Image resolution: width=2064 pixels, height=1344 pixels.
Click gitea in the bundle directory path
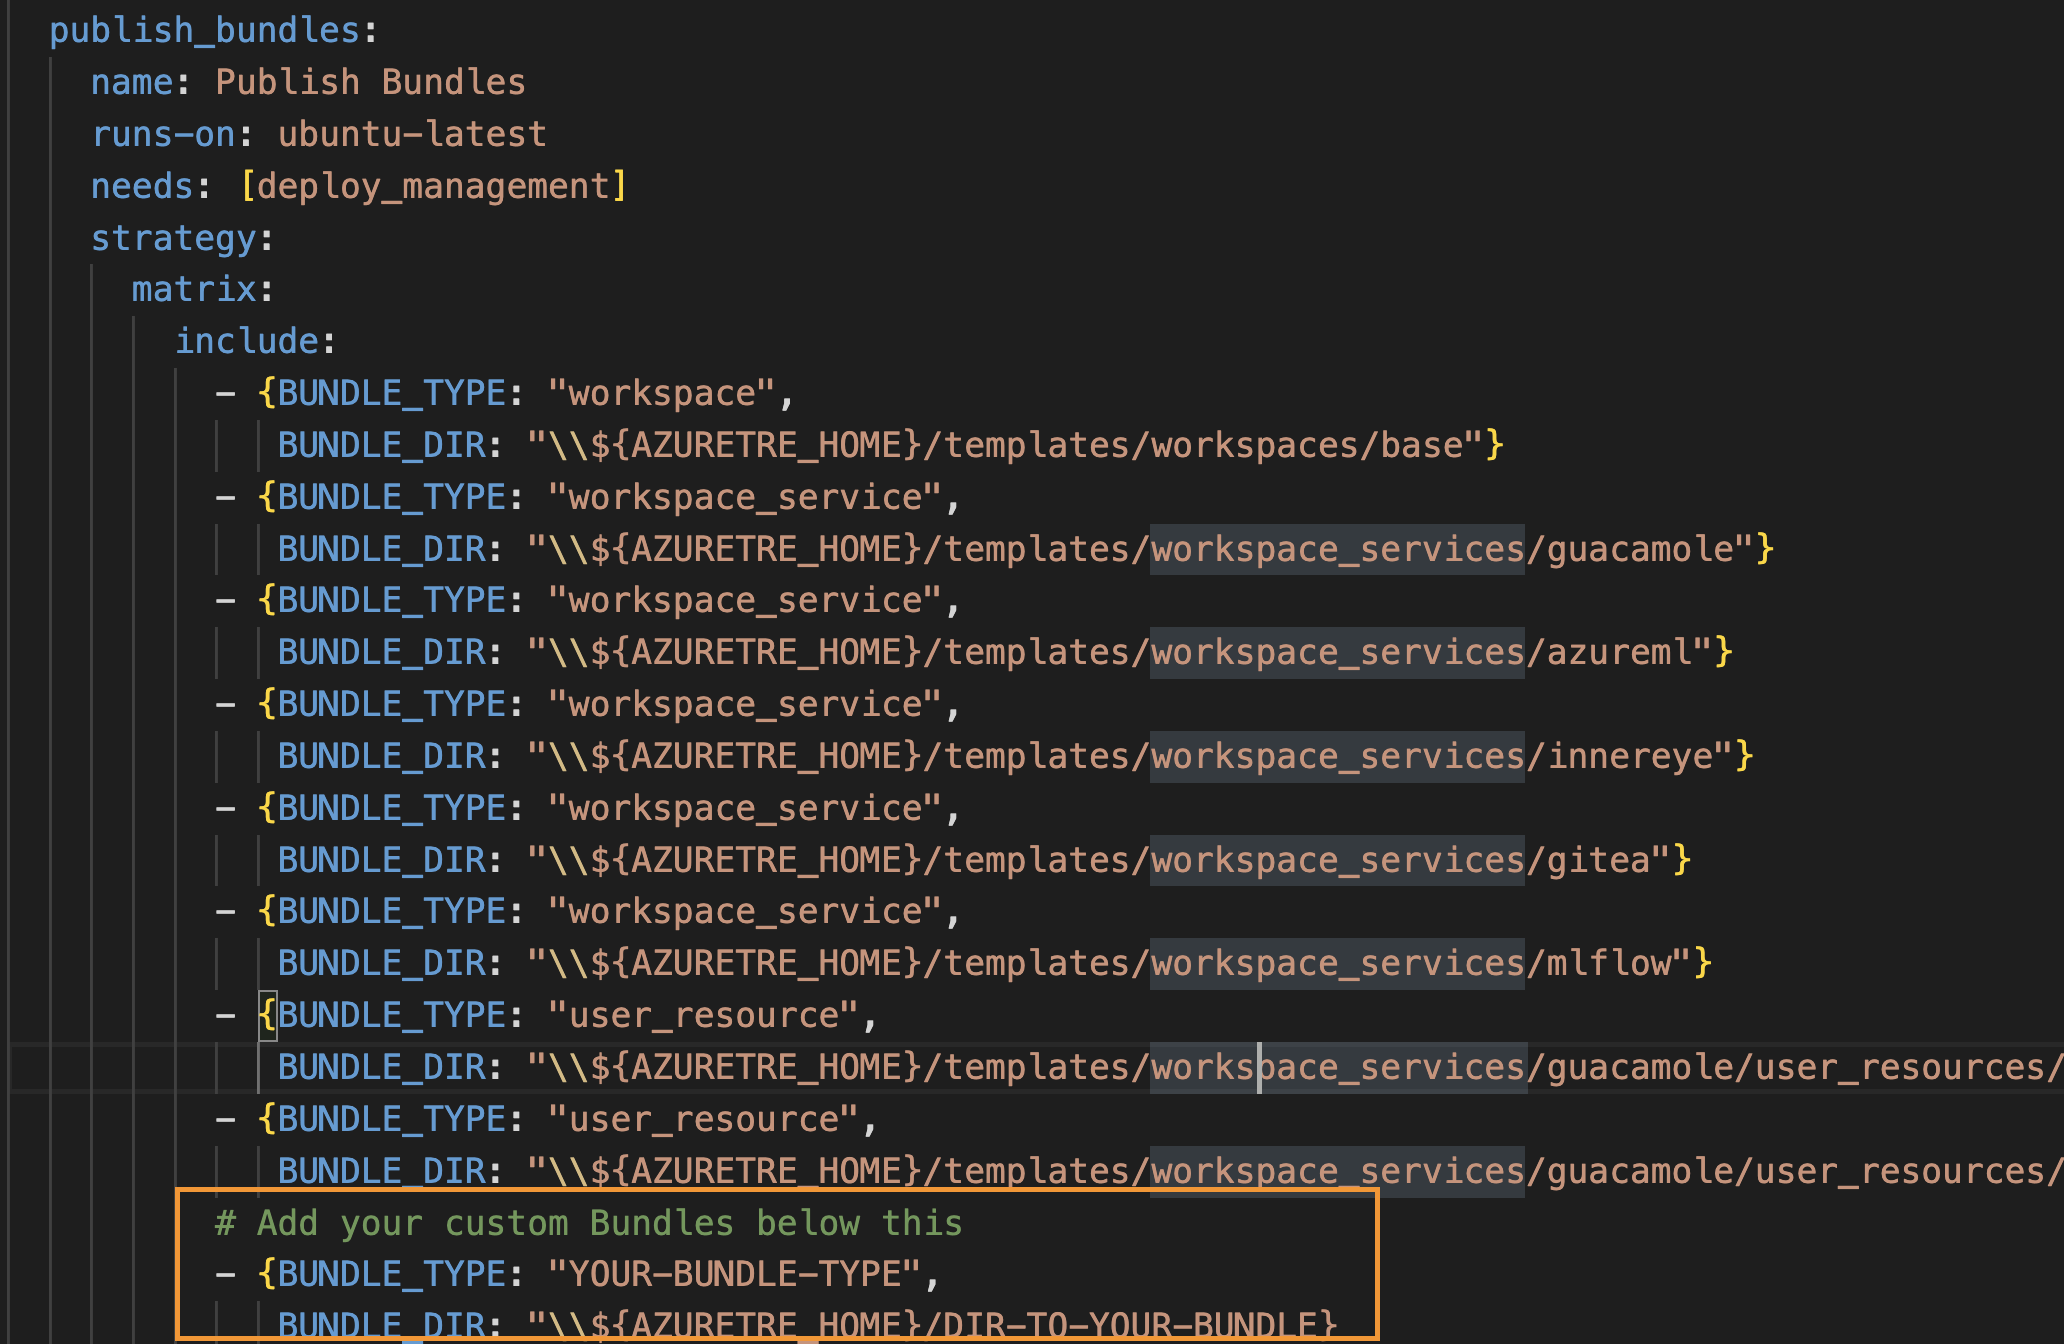click(x=1598, y=860)
